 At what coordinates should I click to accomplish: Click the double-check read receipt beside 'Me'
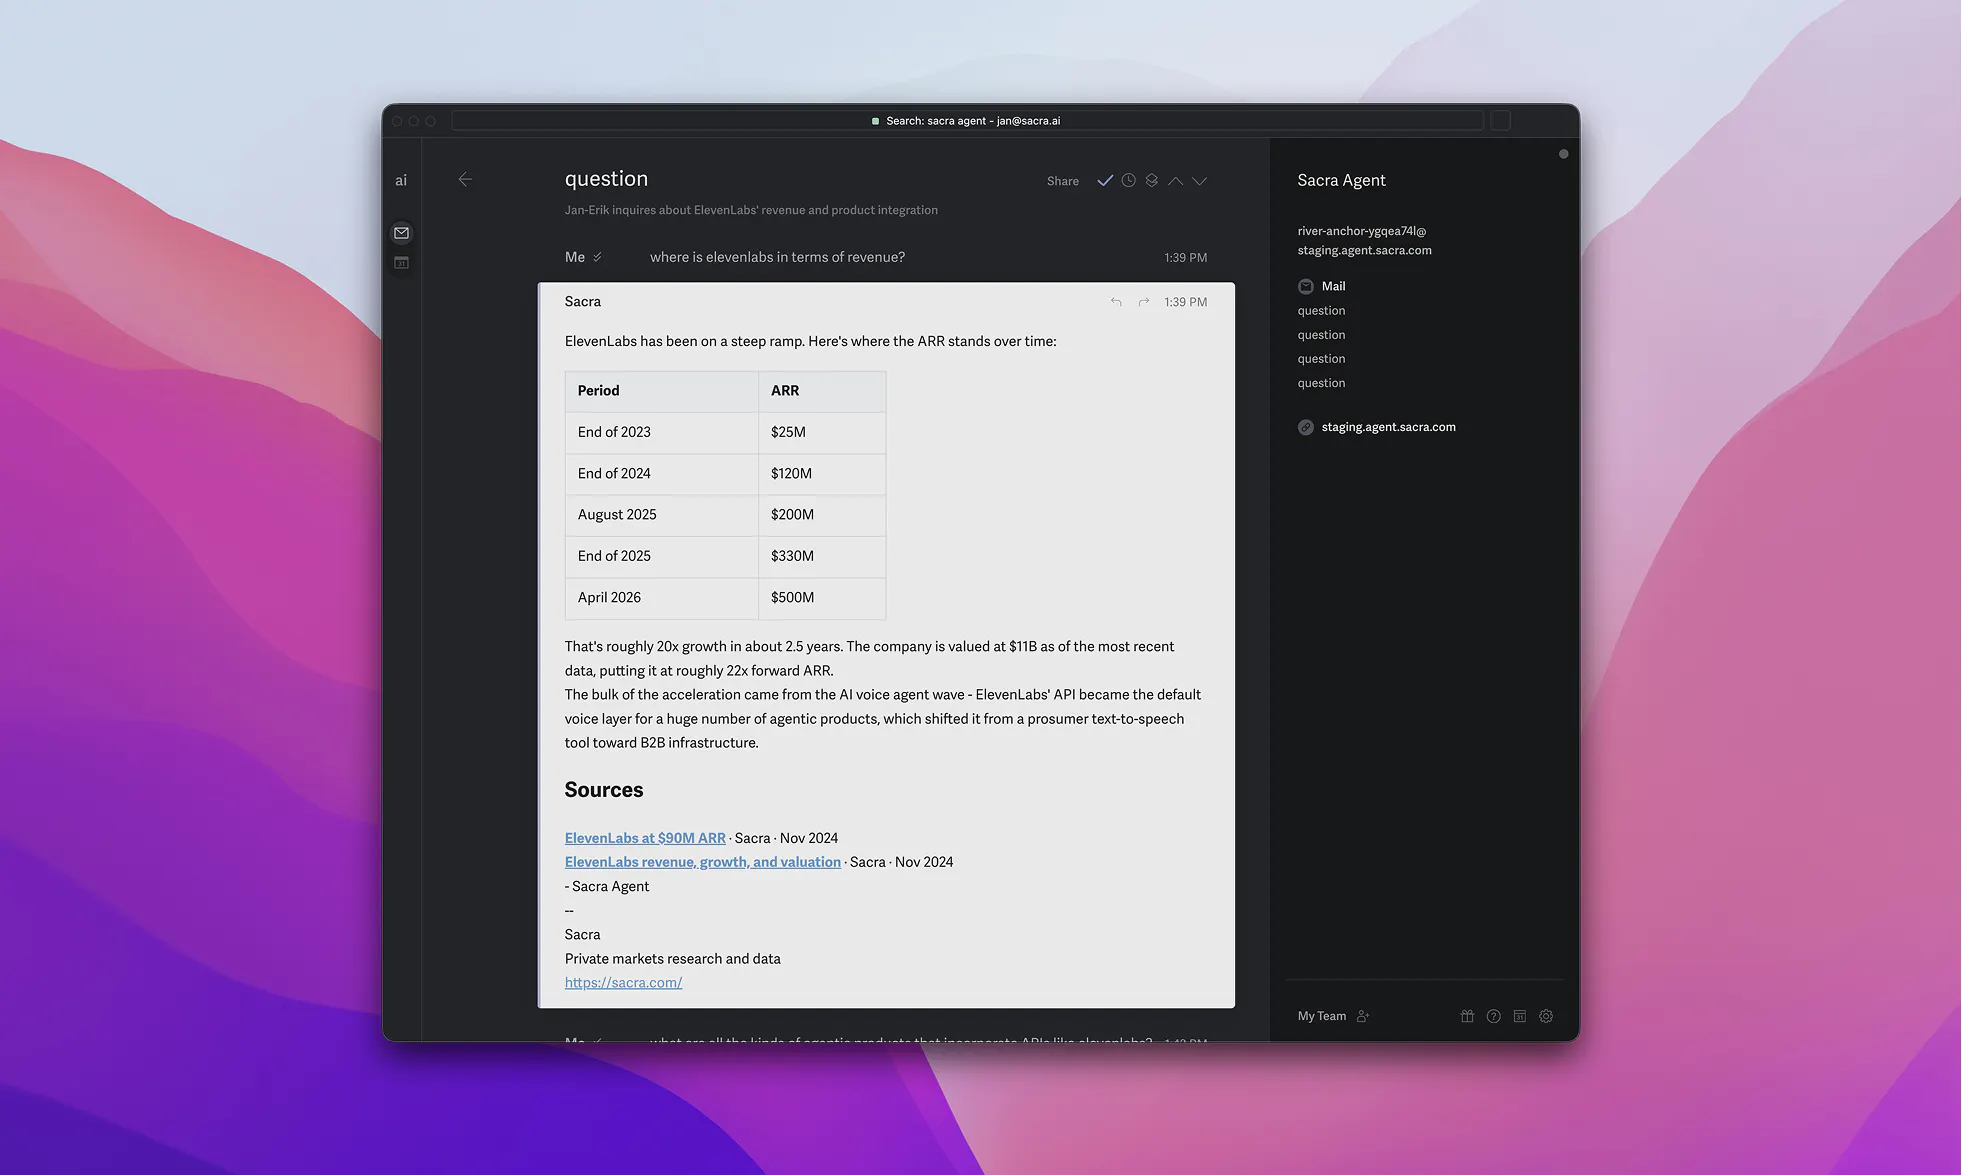click(597, 258)
